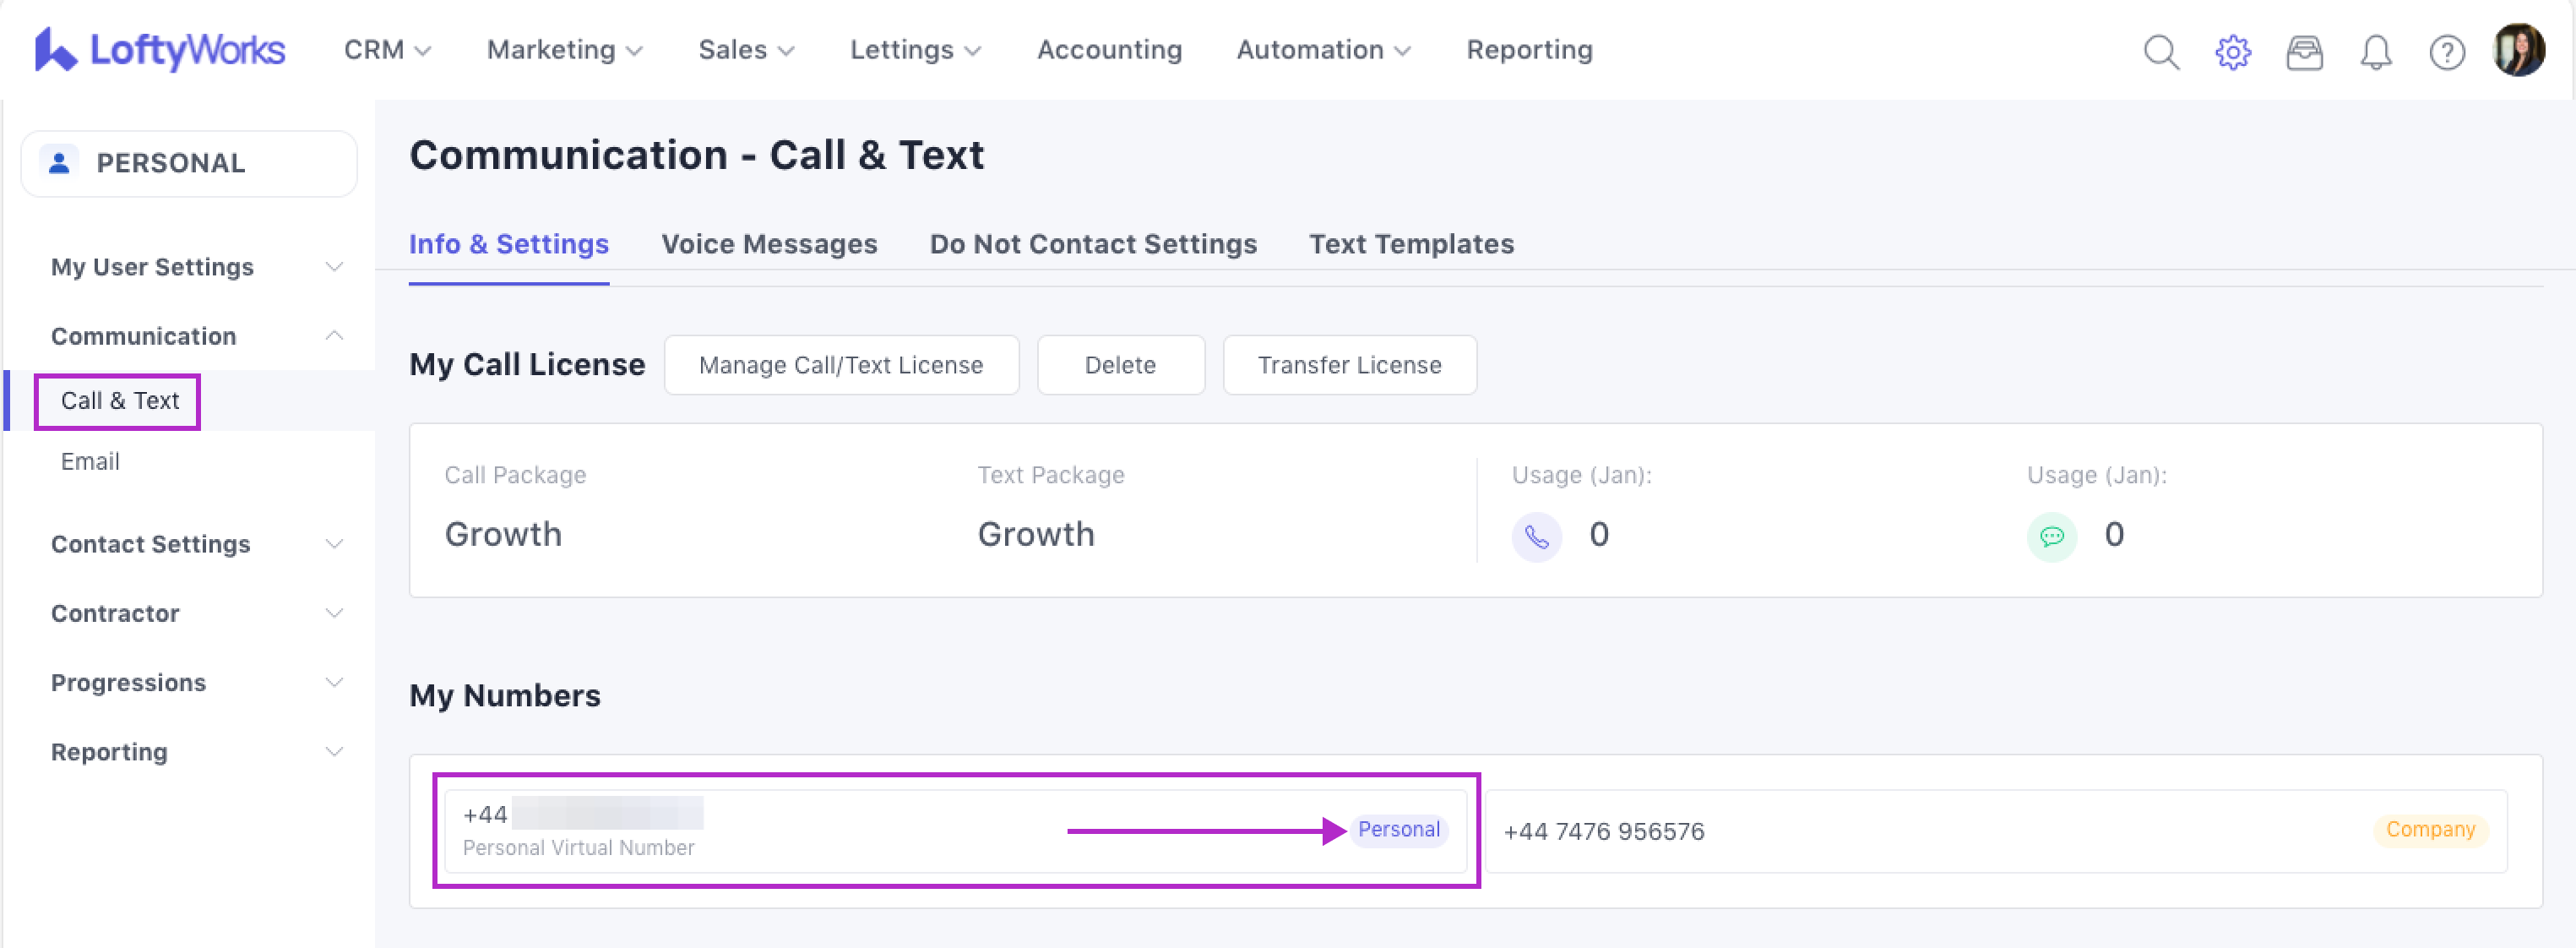Screen dimensions: 2576x948
Task: Open the search magnifier icon
Action: click(2160, 52)
